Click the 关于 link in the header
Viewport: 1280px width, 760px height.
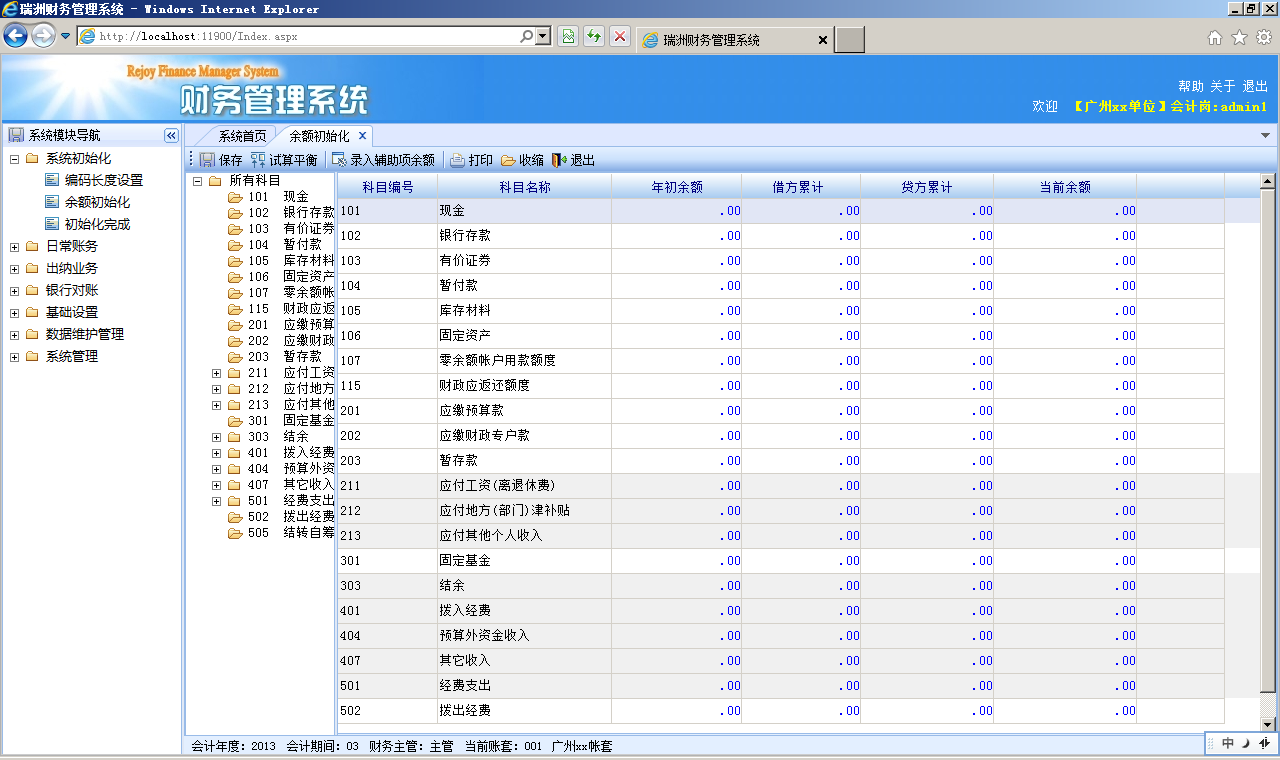pyautogui.click(x=1223, y=86)
